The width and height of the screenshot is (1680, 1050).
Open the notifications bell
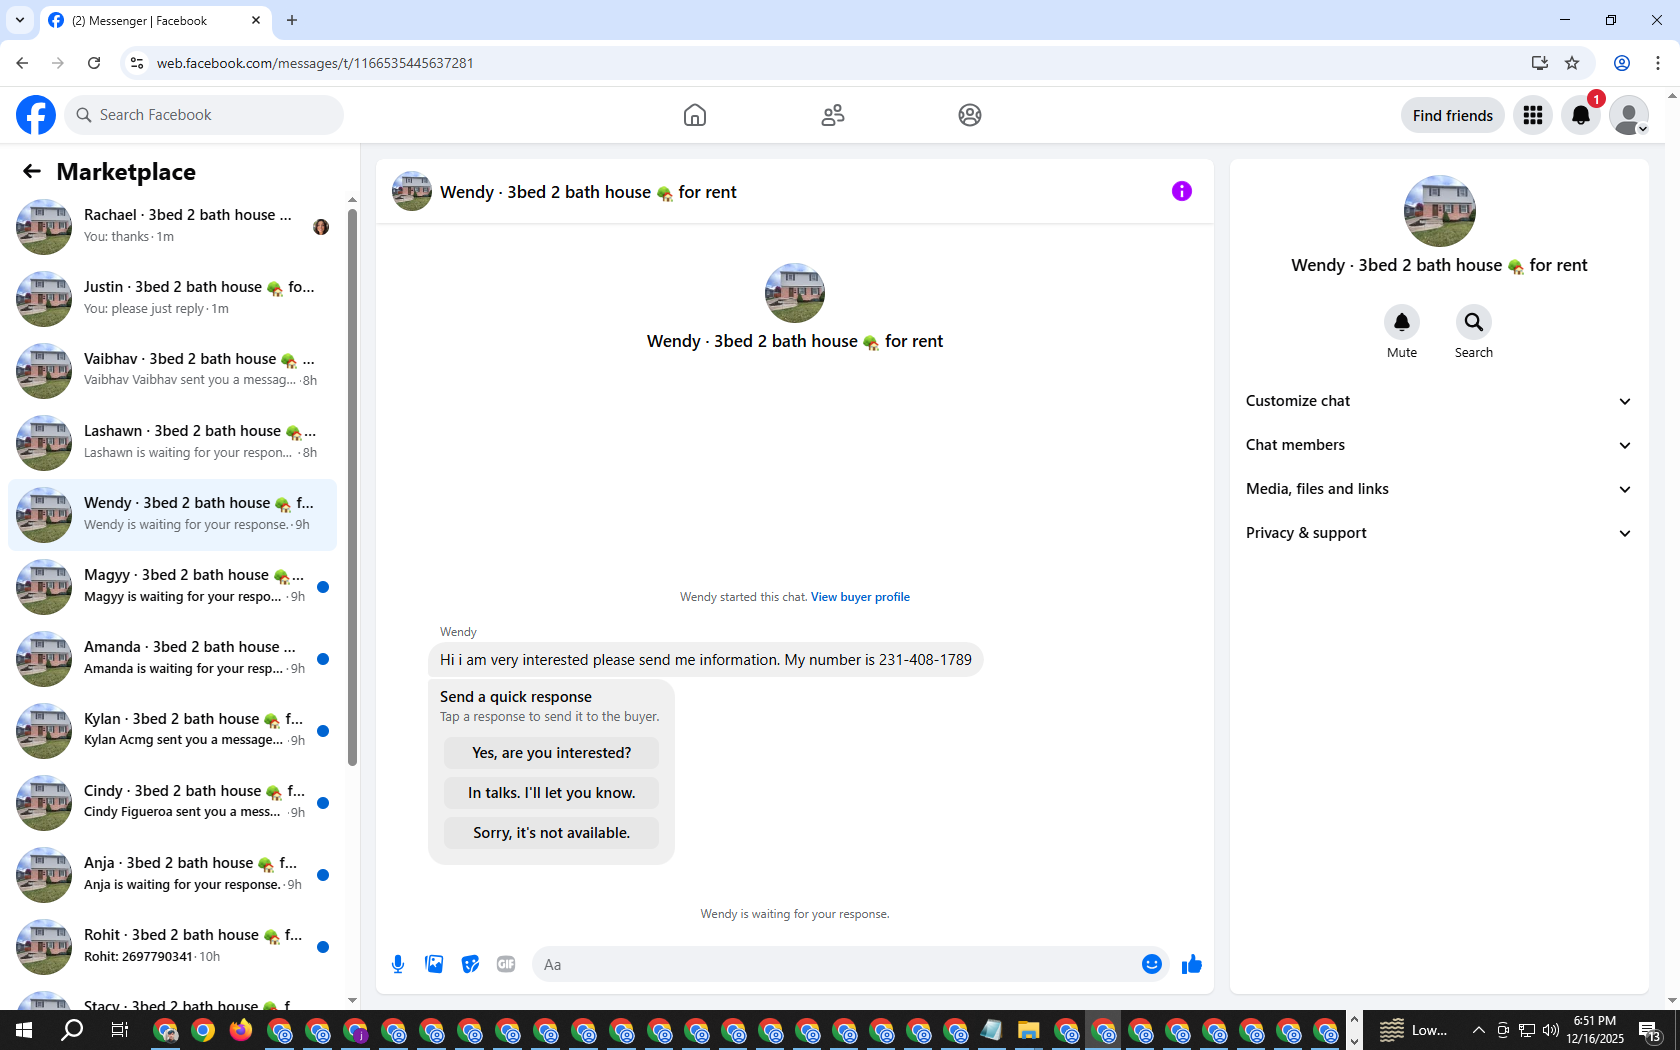pyautogui.click(x=1581, y=115)
